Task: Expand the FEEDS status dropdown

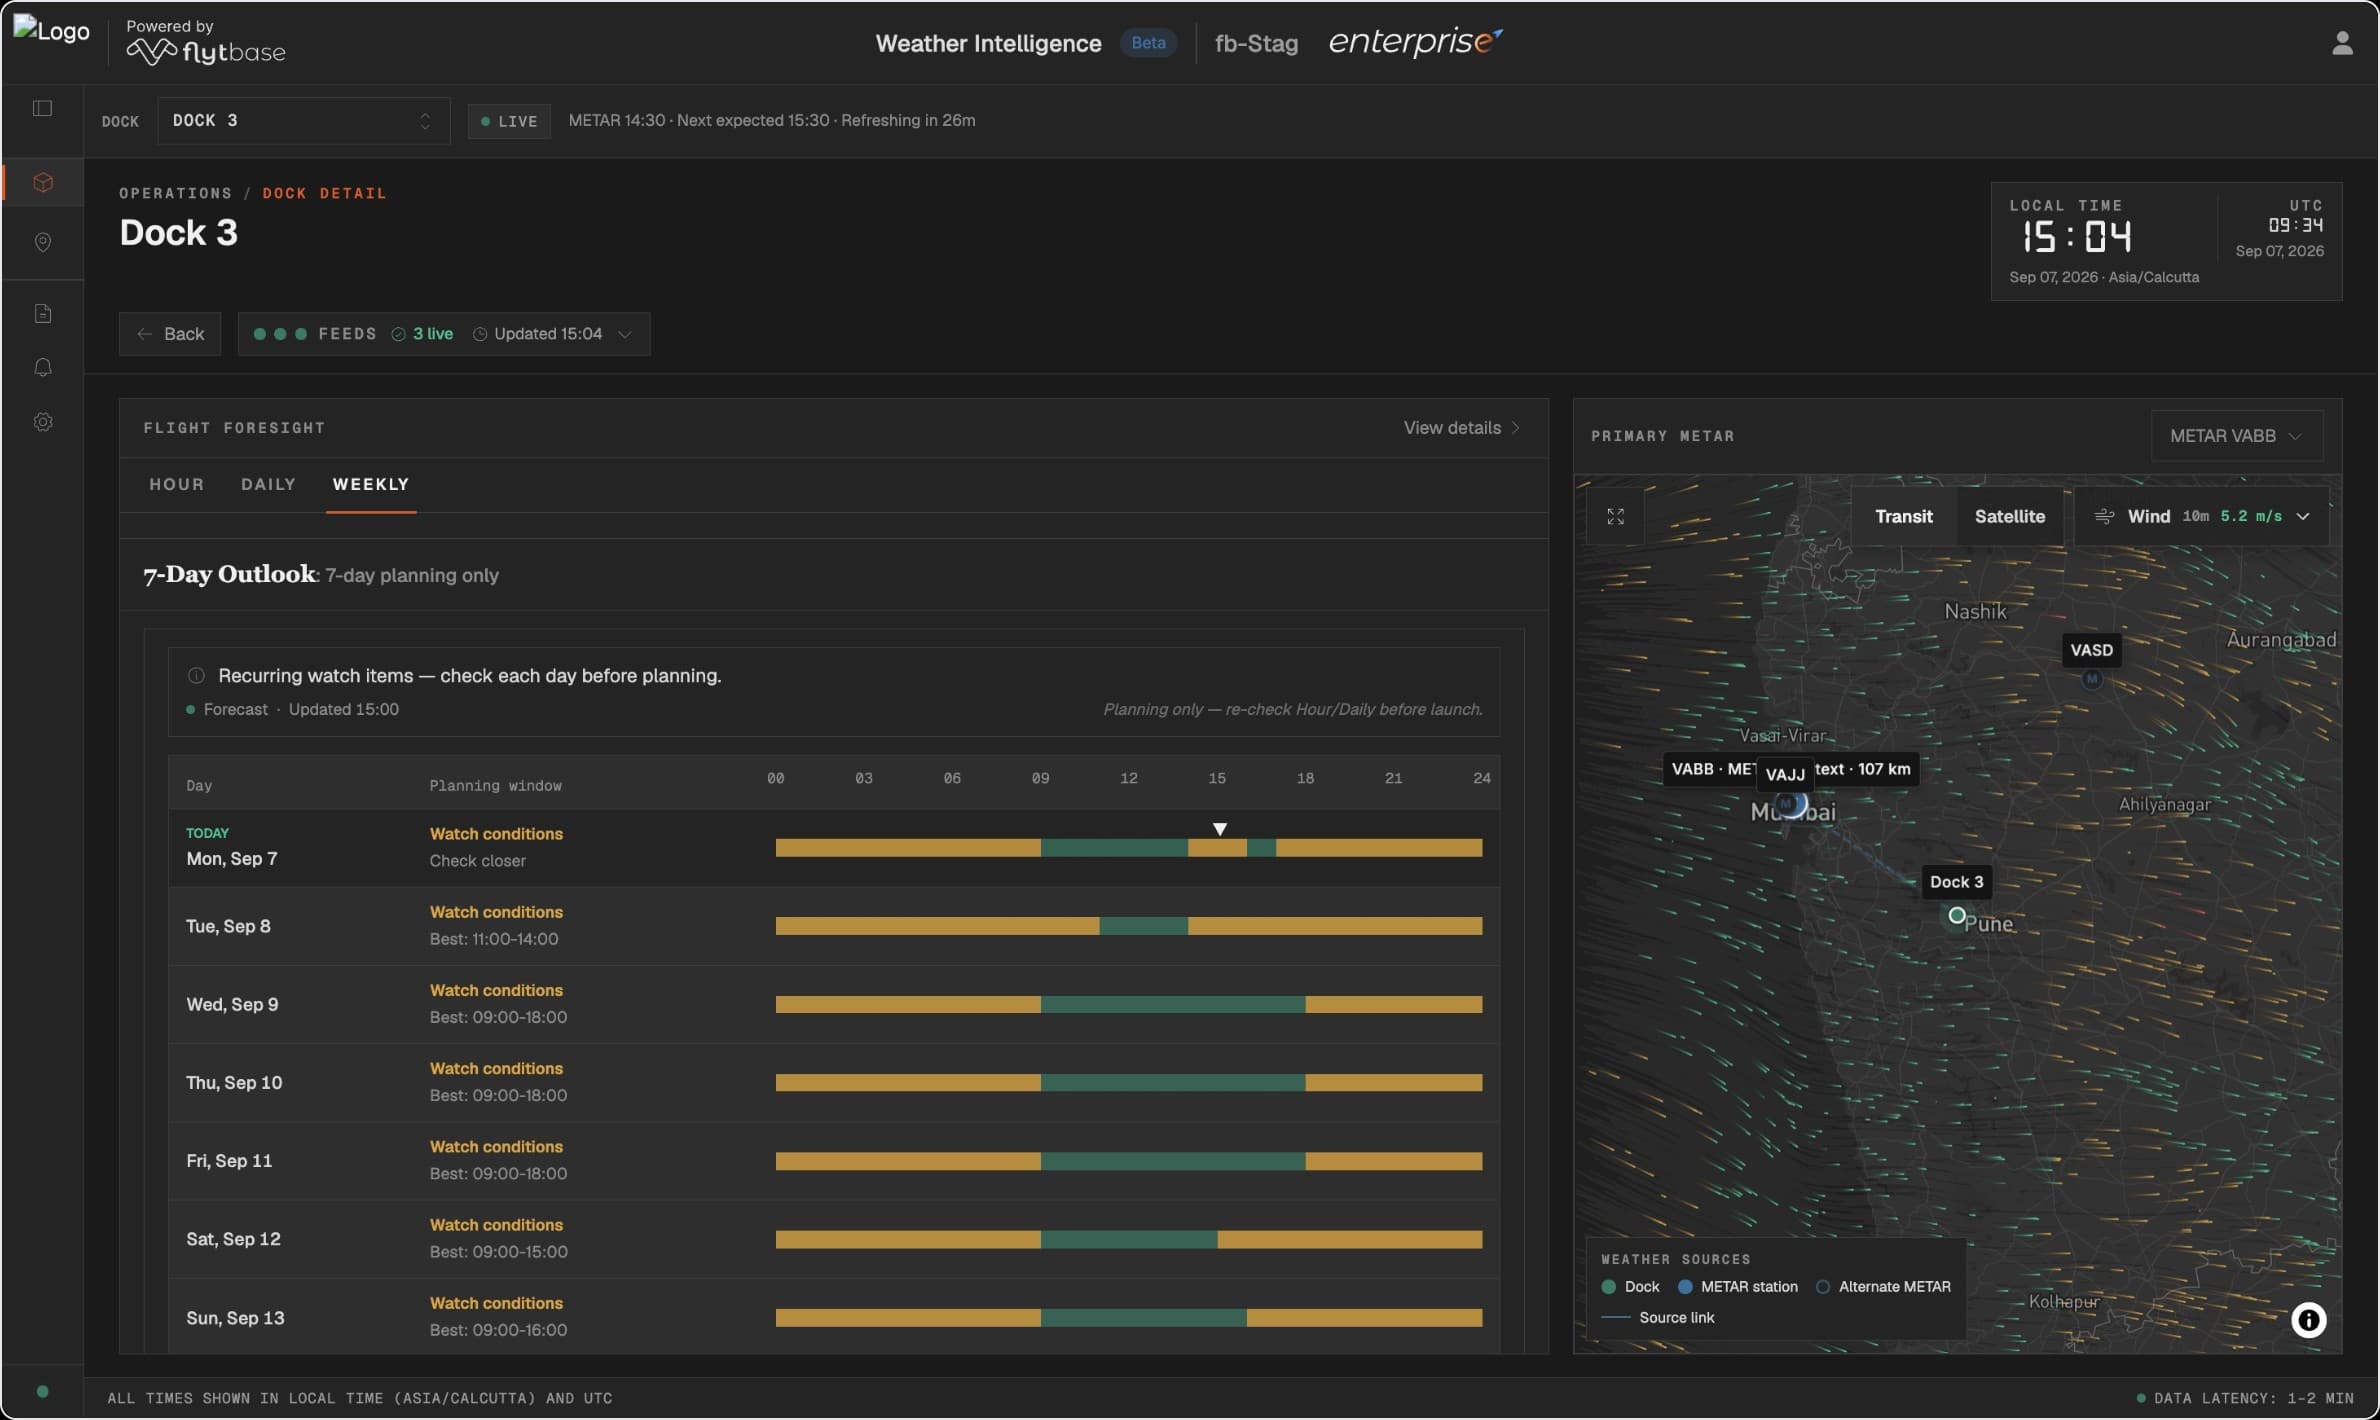Action: (444, 334)
